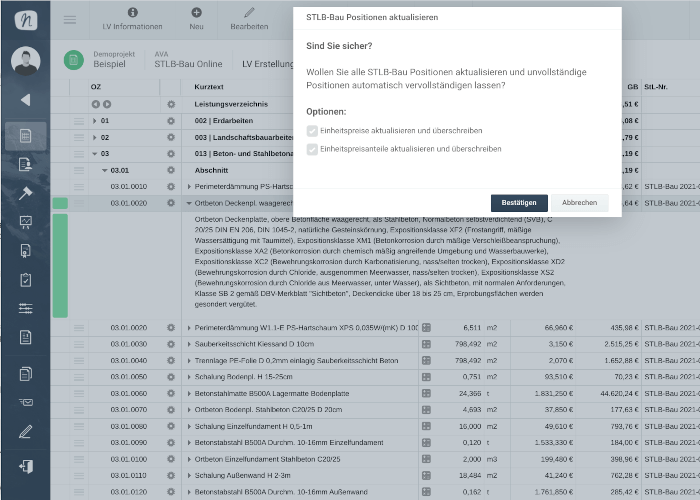Open the Demoprojekt Beispiel breadcrumb
This screenshot has height=500, width=700.
pos(114,59)
